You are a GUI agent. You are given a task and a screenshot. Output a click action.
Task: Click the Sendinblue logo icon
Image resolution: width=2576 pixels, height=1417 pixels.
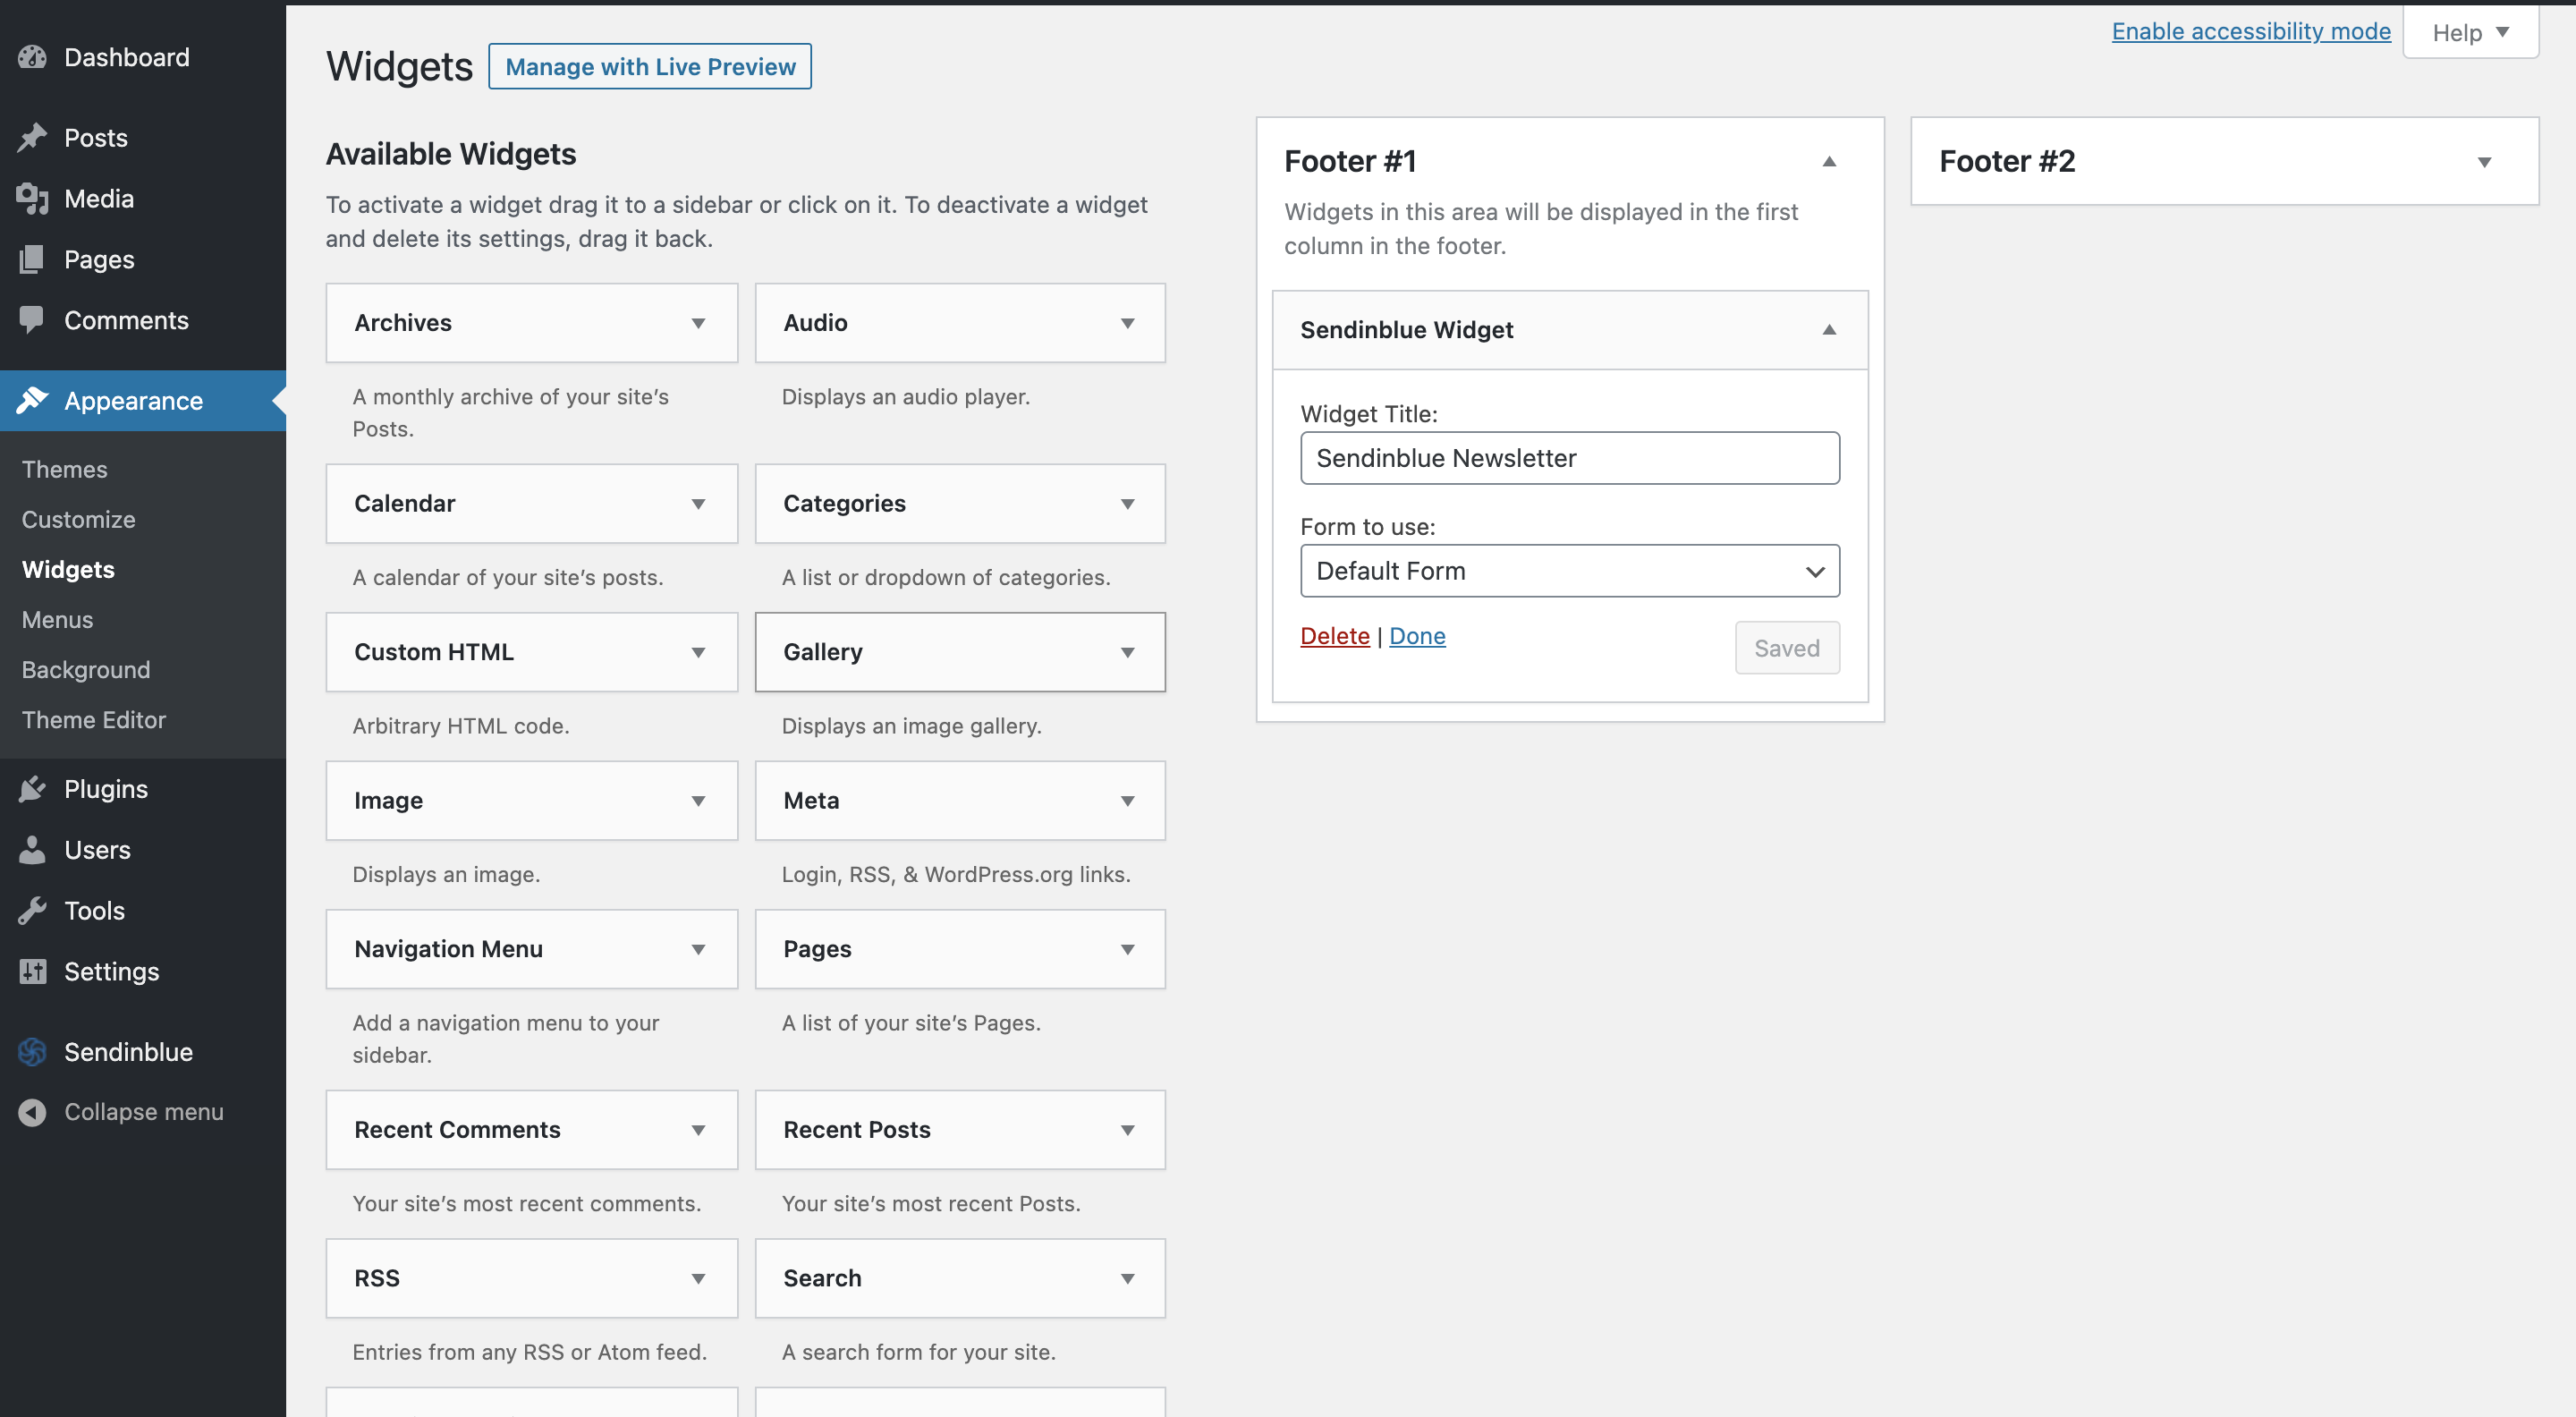(32, 1051)
